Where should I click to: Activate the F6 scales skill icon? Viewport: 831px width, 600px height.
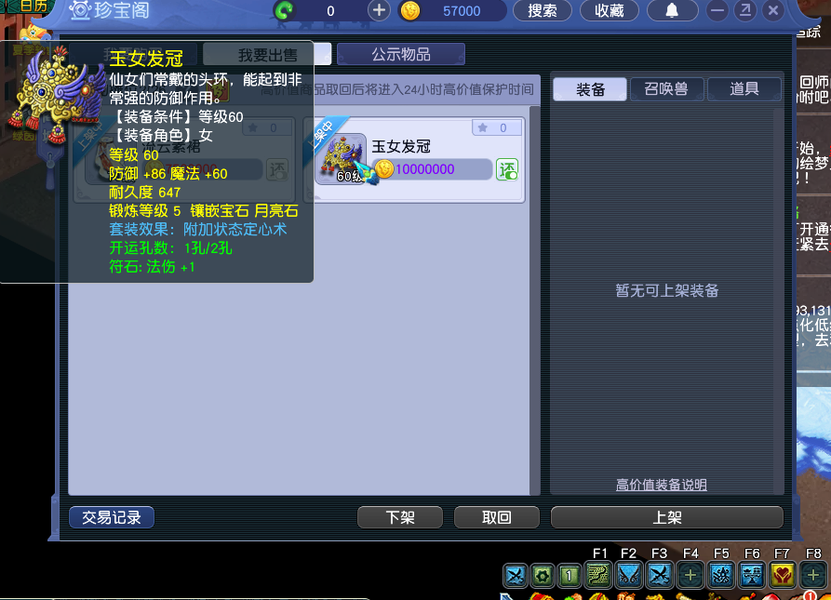752,575
